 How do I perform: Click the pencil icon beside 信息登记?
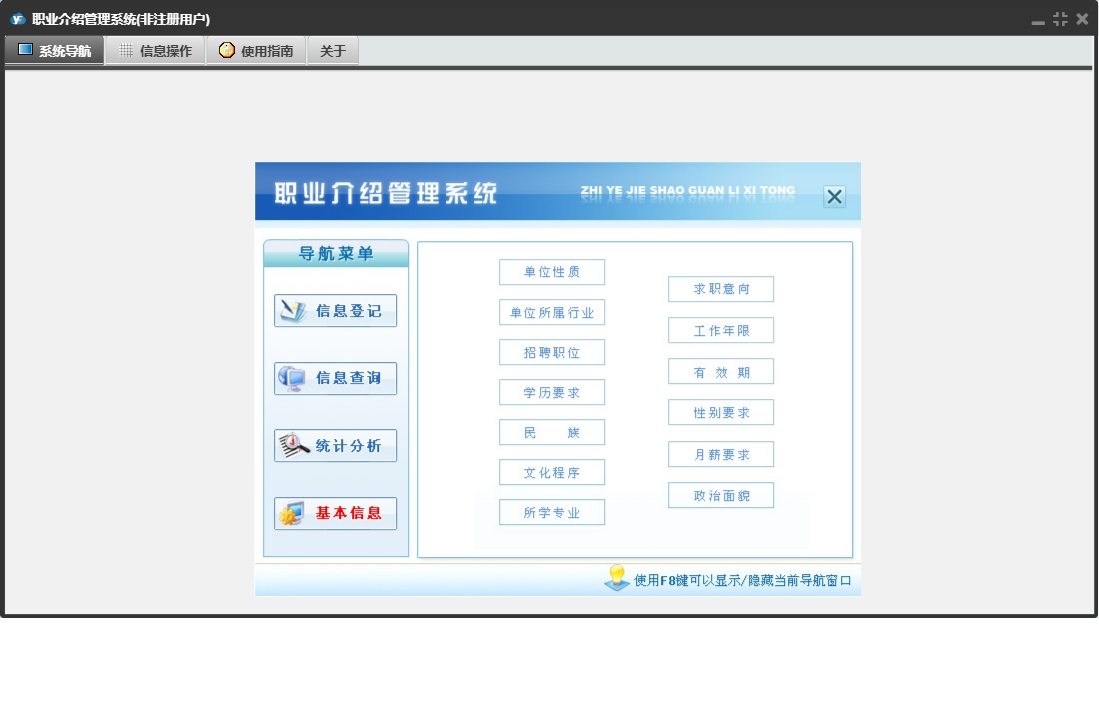293,310
